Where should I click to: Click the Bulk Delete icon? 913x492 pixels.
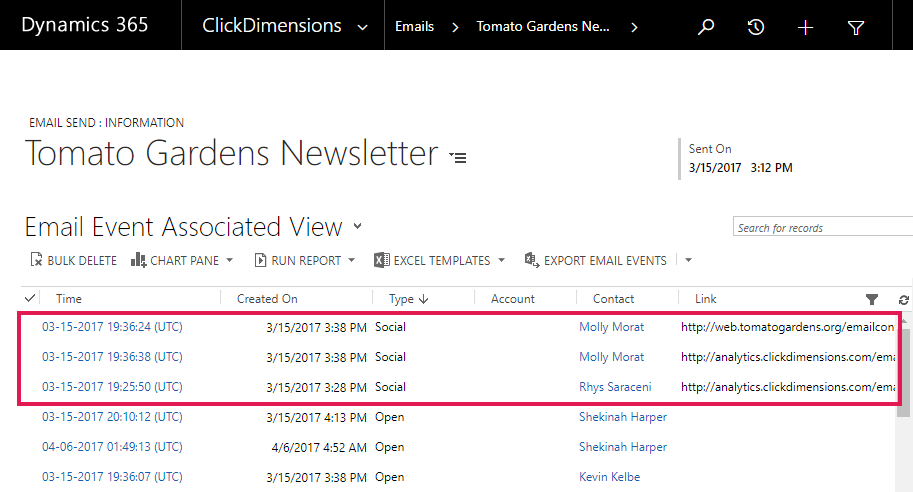(36, 260)
